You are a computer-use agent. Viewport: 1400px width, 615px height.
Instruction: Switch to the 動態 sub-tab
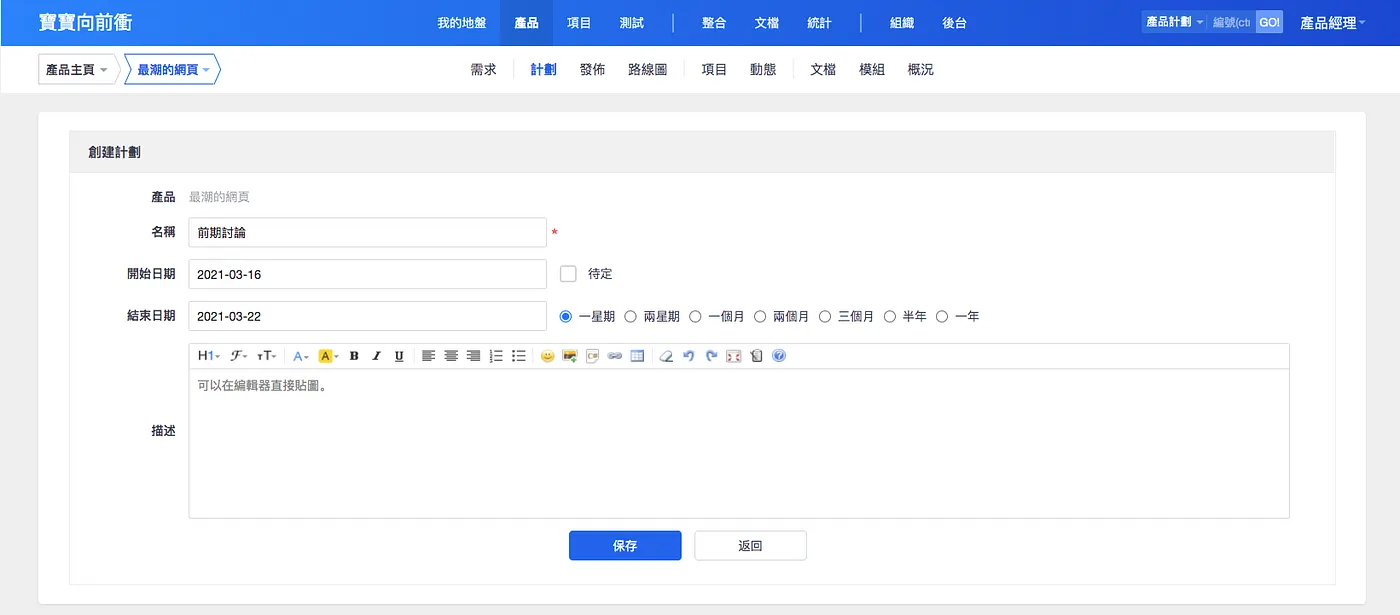763,70
